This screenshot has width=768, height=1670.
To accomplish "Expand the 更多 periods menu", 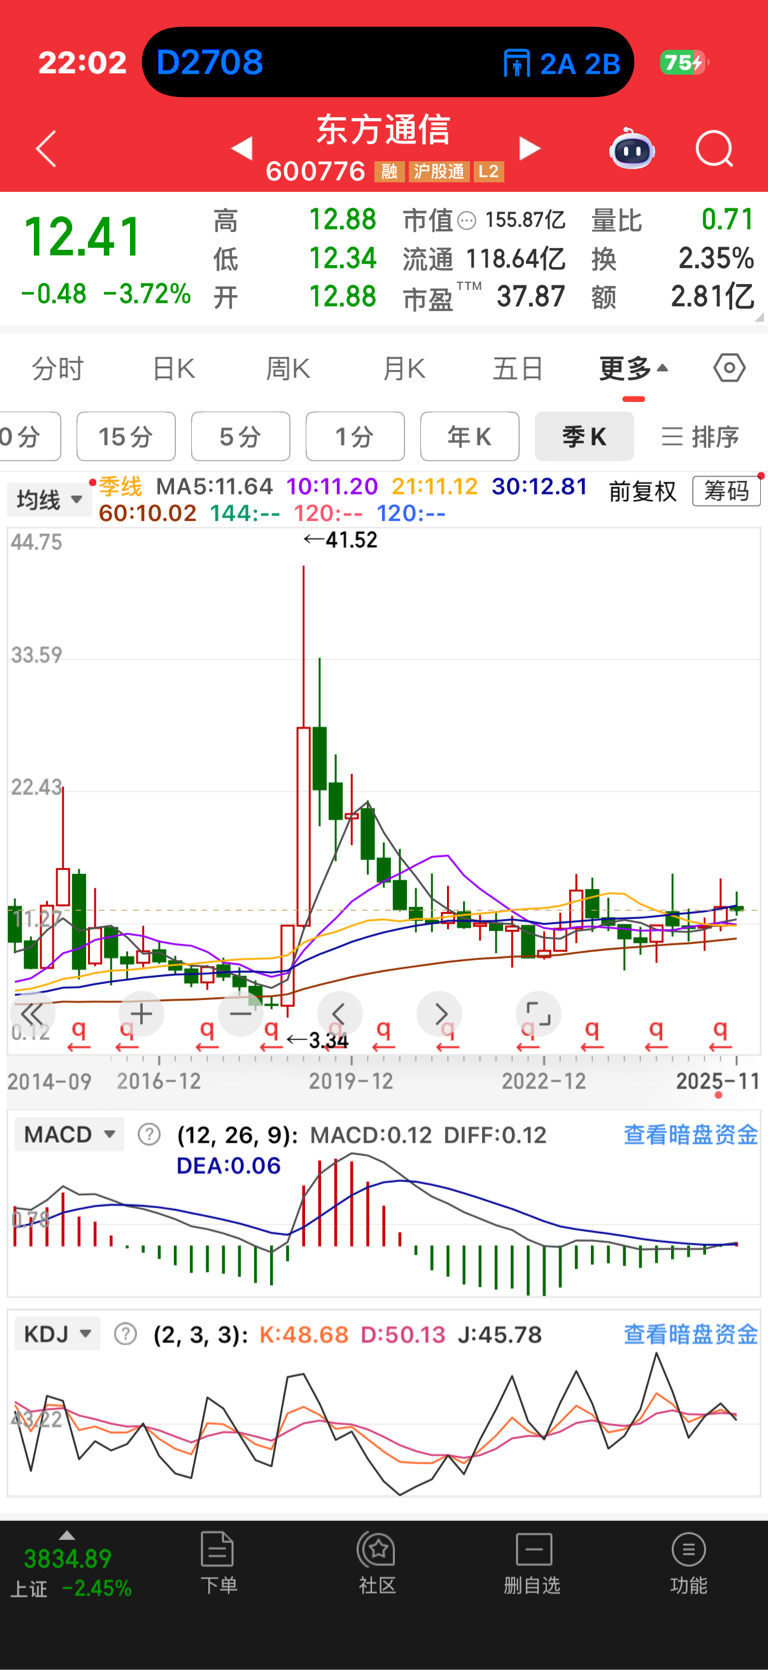I will tap(634, 369).
